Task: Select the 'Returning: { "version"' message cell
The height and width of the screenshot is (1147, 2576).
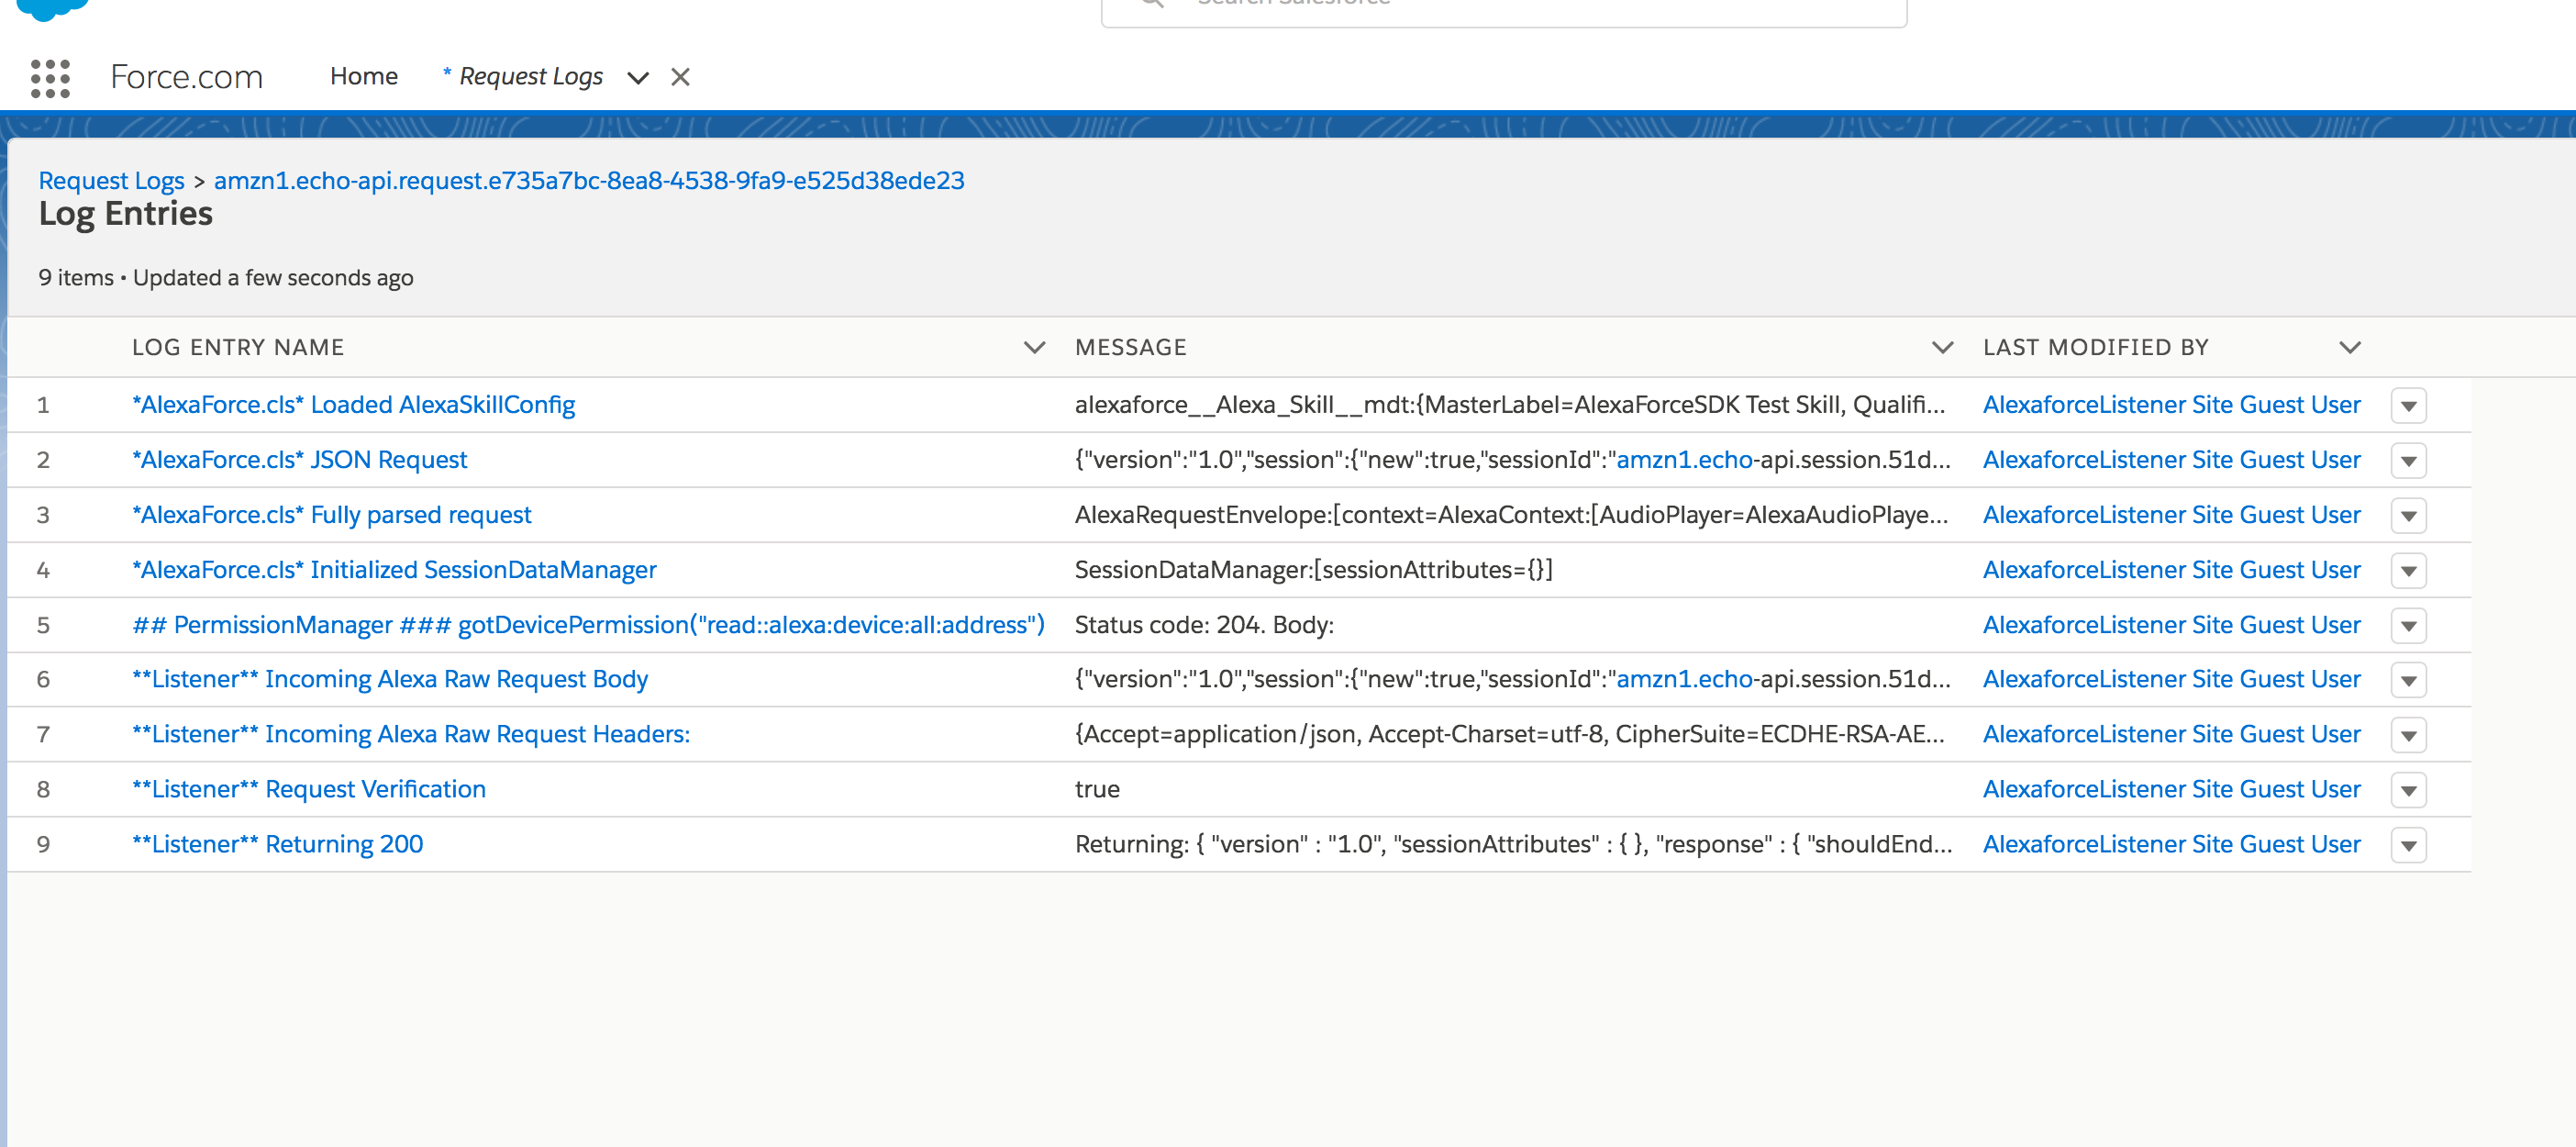Action: click(1513, 843)
